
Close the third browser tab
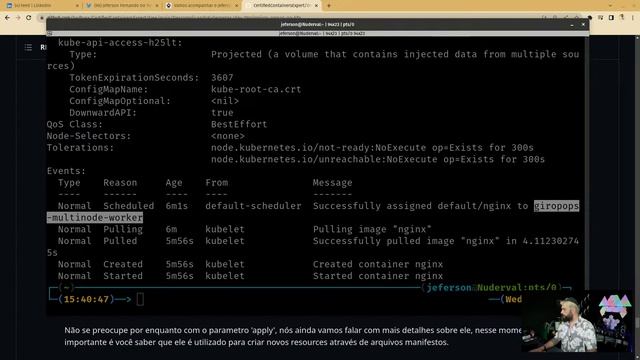236,6
